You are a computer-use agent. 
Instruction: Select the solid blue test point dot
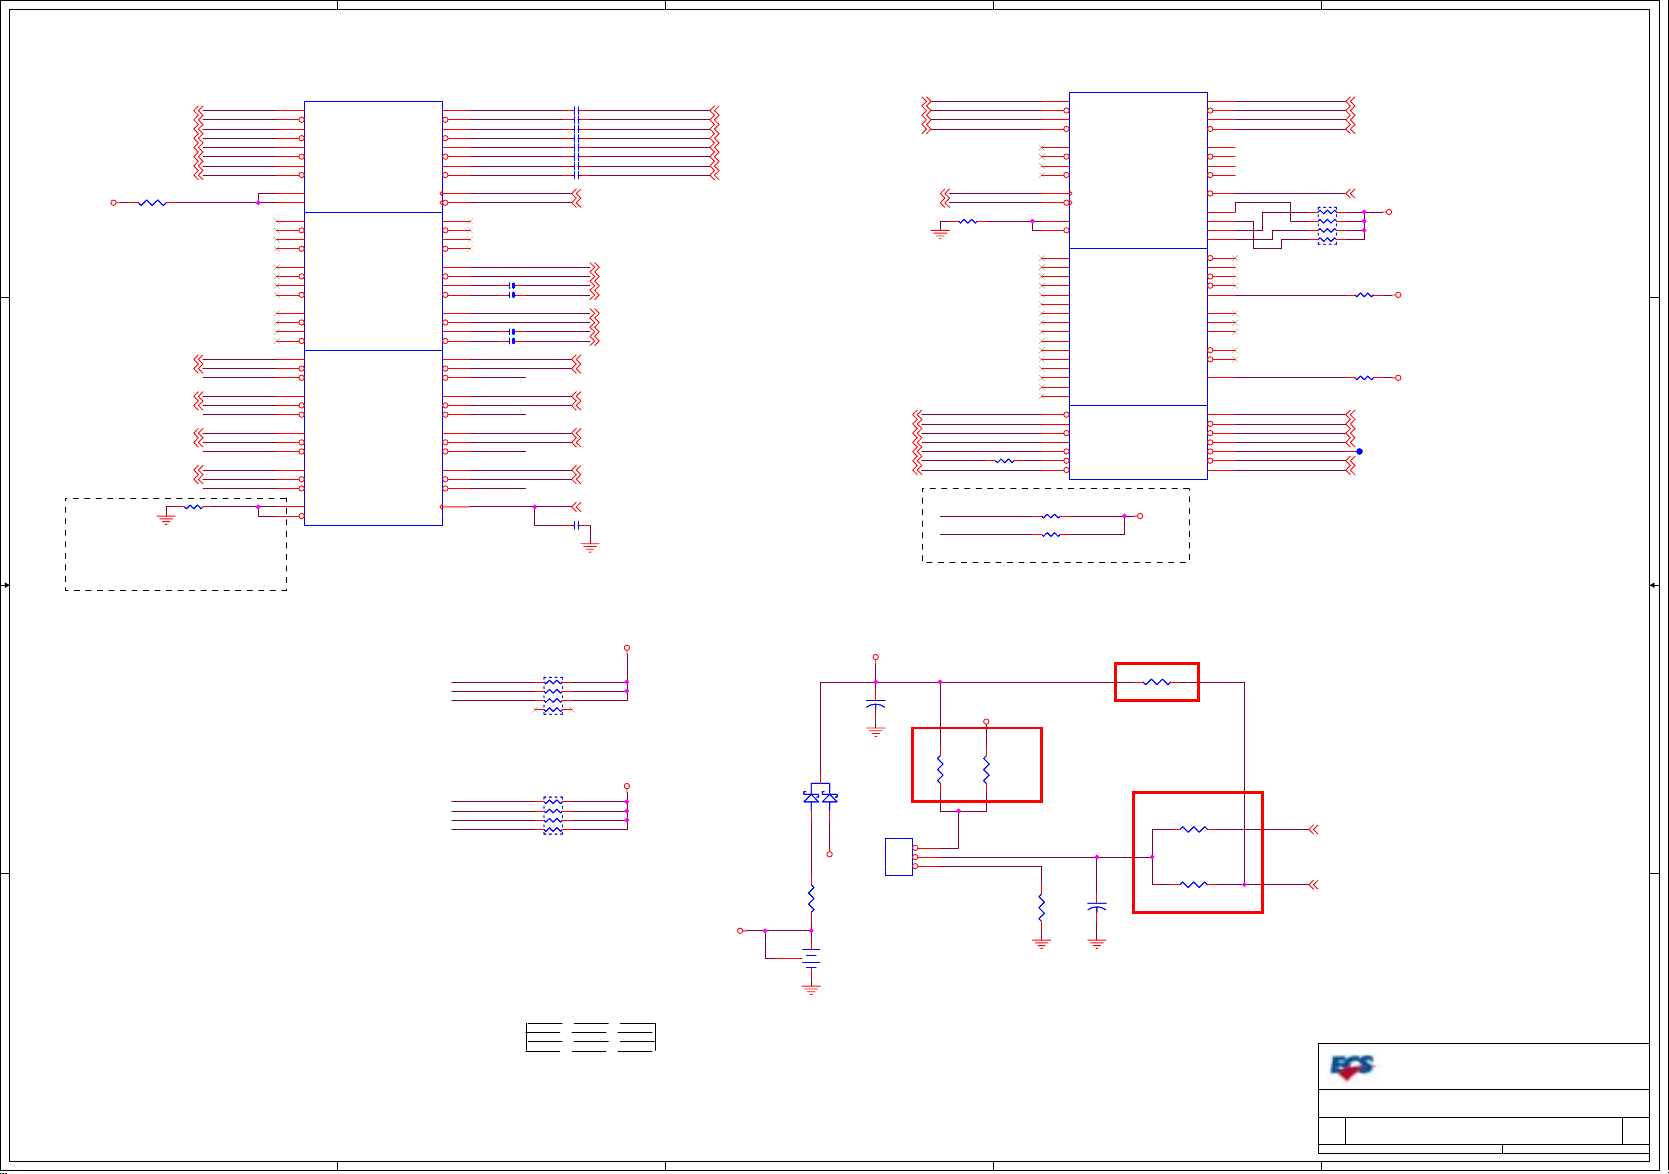pos(1359,452)
